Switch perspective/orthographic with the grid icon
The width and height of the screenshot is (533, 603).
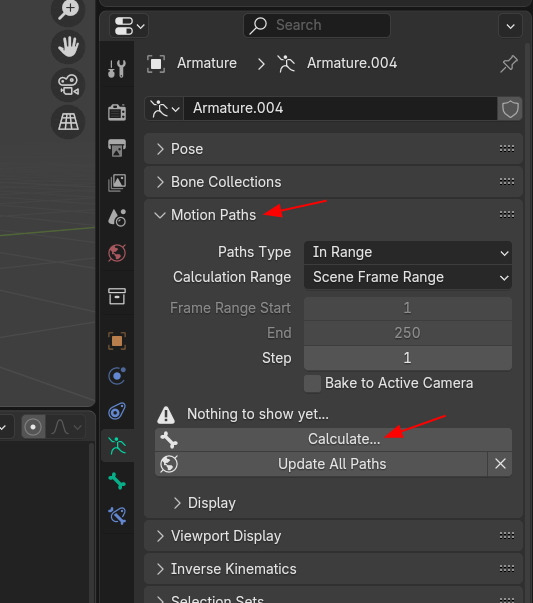coord(68,122)
